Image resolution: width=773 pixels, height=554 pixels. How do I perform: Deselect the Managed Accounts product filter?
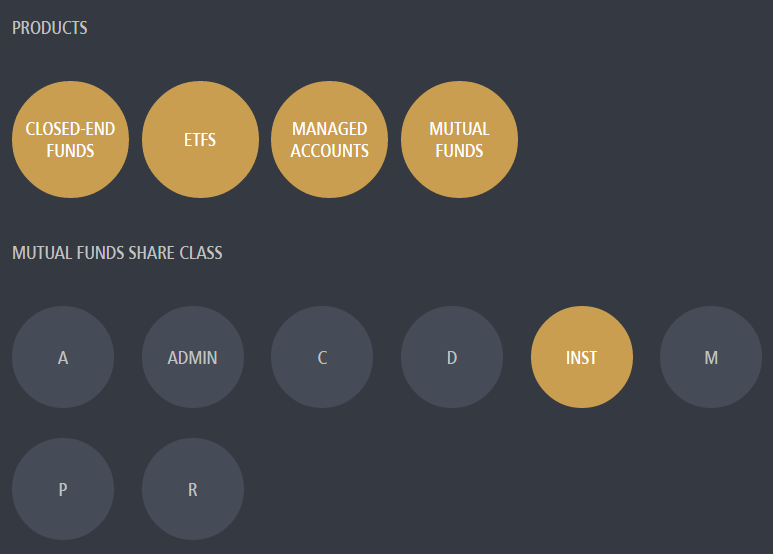coord(330,140)
